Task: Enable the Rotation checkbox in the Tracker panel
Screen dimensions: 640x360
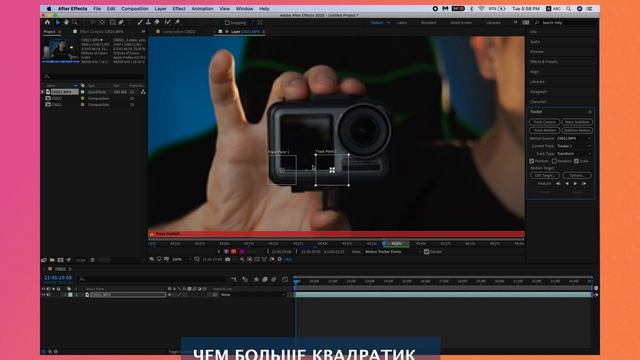Action: pos(554,161)
